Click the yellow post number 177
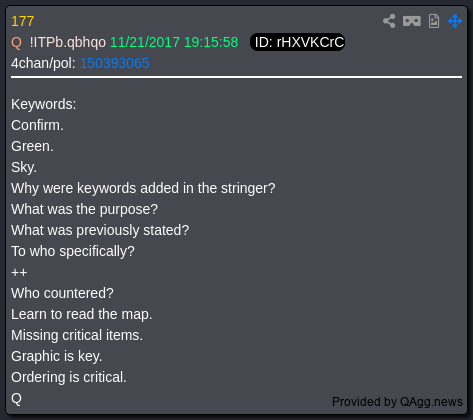Screen dimensions: 473x420 [x=22, y=21]
